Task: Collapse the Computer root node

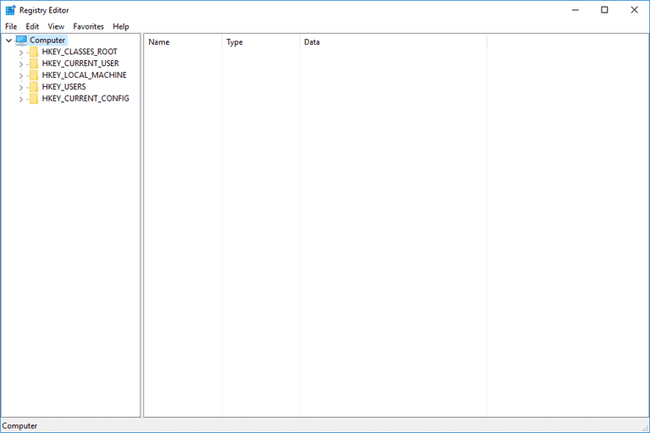Action: click(x=9, y=40)
